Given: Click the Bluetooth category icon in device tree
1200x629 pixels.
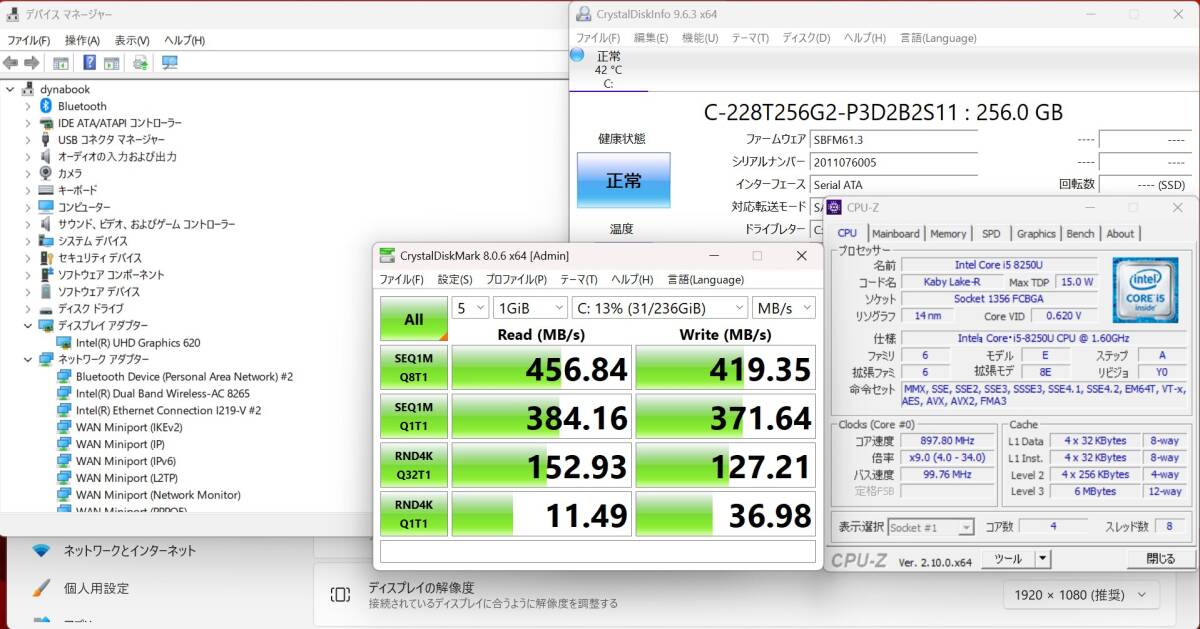Looking at the screenshot, I should point(46,106).
